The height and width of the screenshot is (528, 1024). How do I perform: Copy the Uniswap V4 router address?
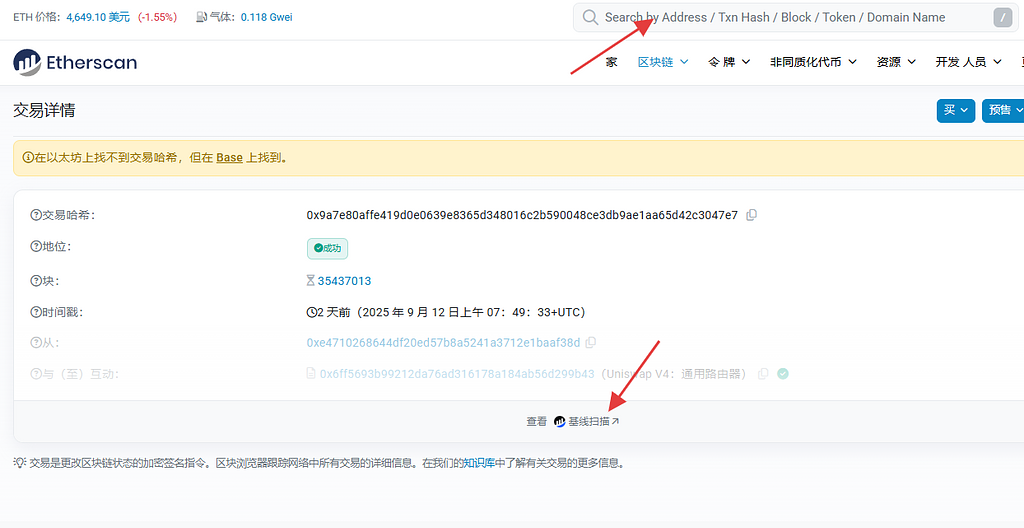tap(763, 374)
